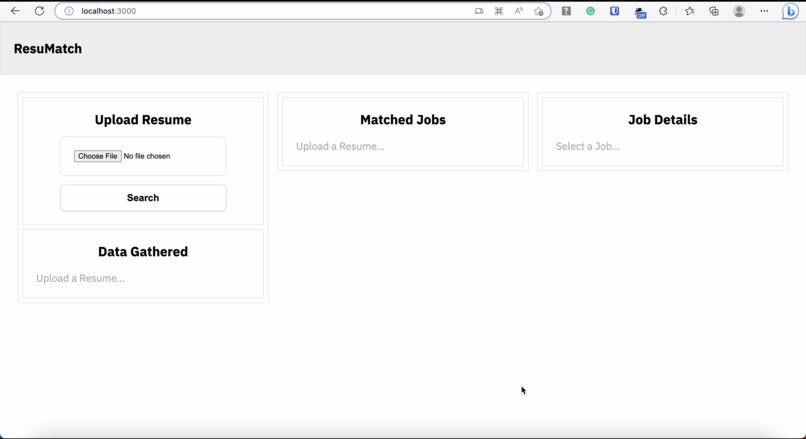This screenshot has width=806, height=439.
Task: Open the extension icon showing Off badge
Action: [x=640, y=12]
